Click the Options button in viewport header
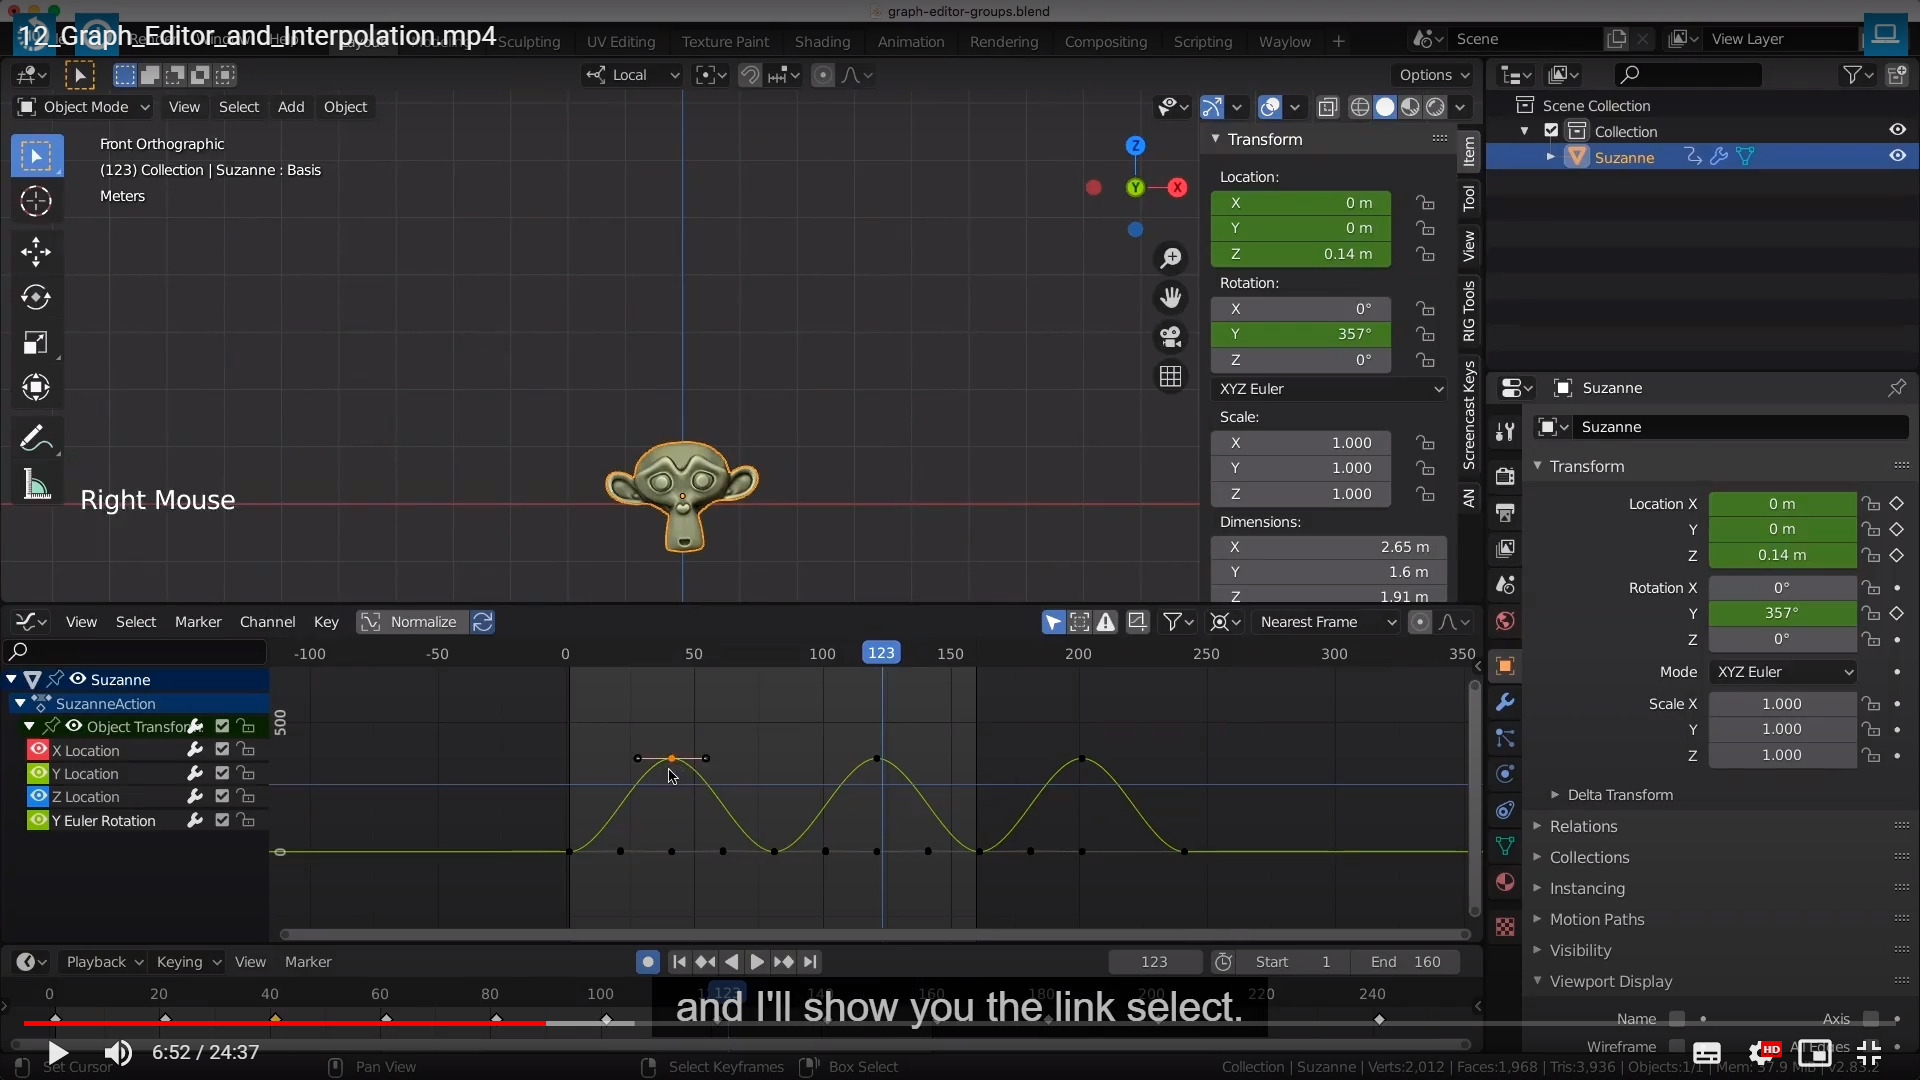The width and height of the screenshot is (1920, 1080). pyautogui.click(x=1433, y=75)
